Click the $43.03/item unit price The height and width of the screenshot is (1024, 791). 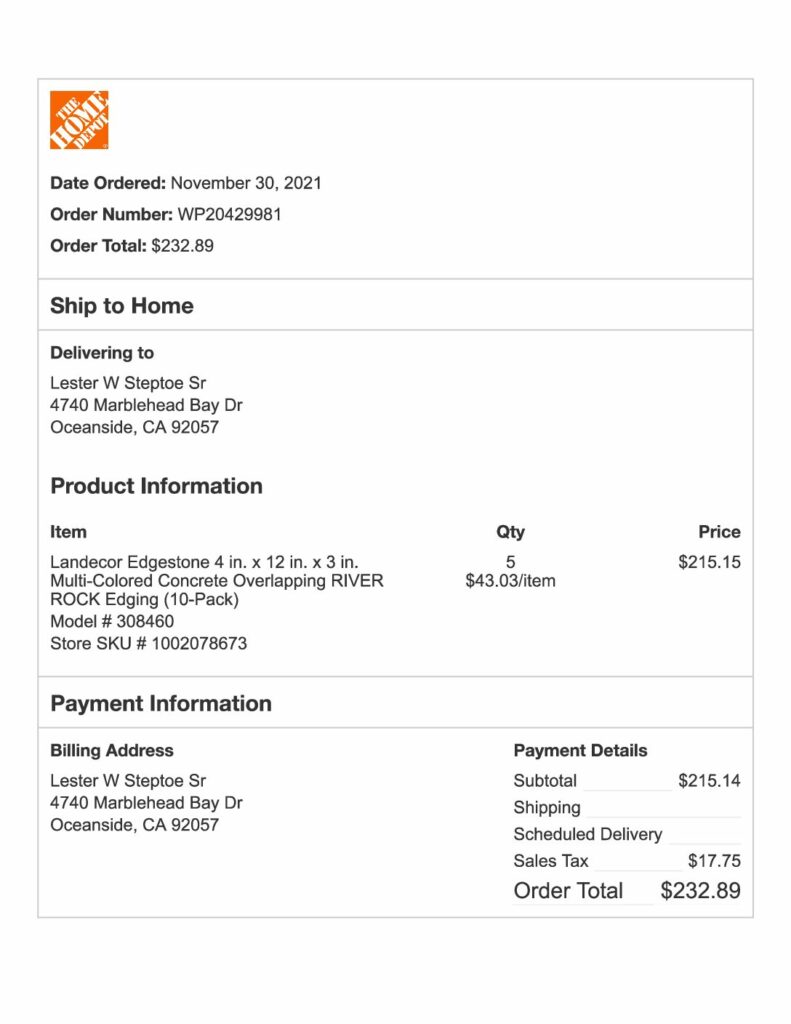point(511,581)
